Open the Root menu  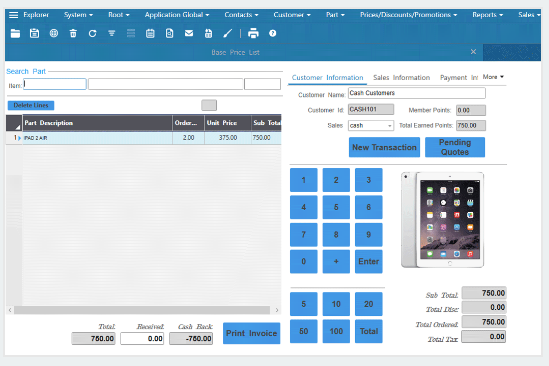119,15
